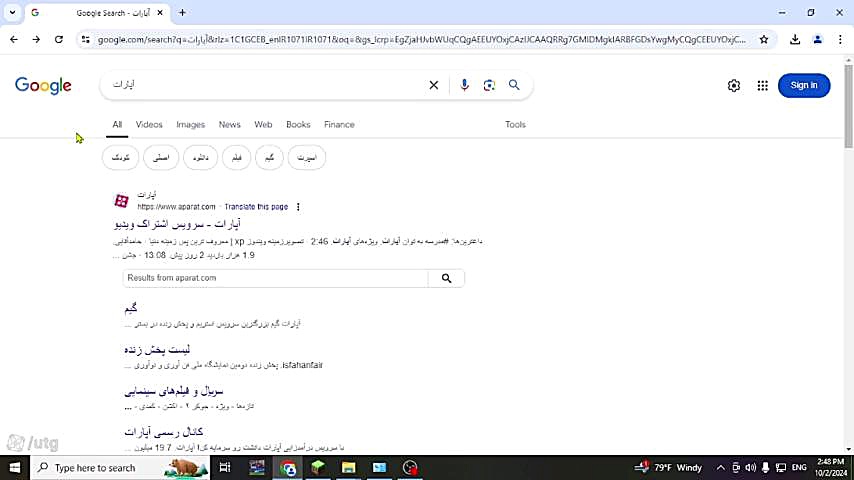The height and width of the screenshot is (480, 854).
Task: Show hidden system tray icons chevron
Action: [x=721, y=467]
